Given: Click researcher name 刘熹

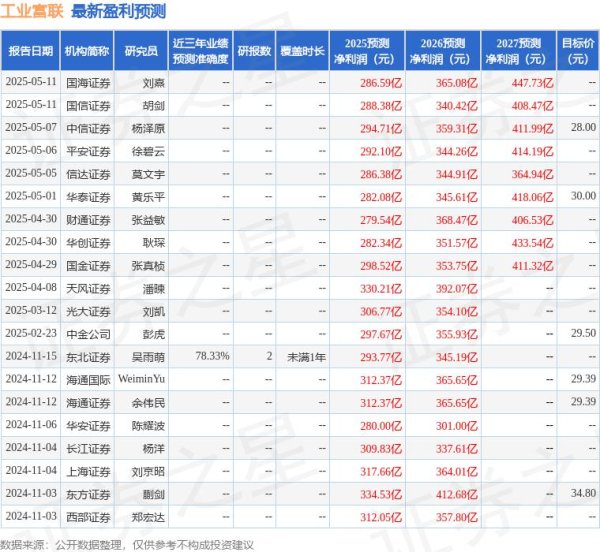Looking at the screenshot, I should click(x=154, y=83).
